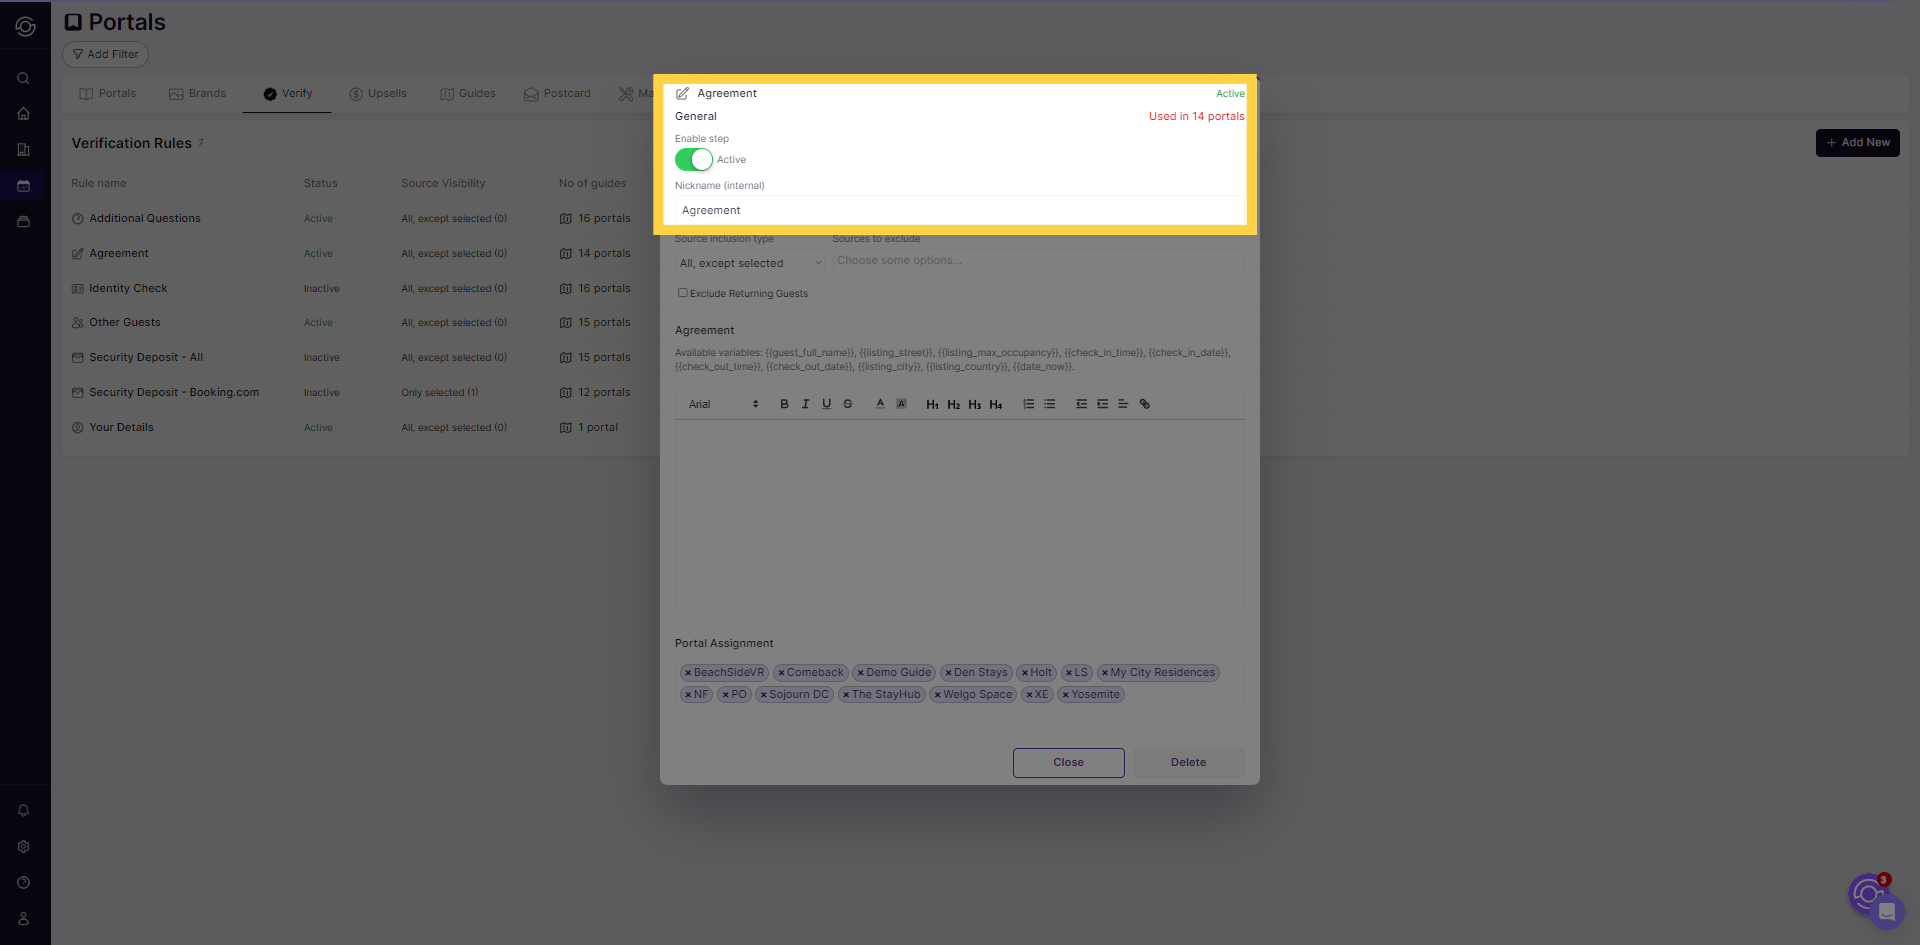This screenshot has width=1920, height=945.
Task: Disable the Enable step toggle
Action: tap(694, 160)
